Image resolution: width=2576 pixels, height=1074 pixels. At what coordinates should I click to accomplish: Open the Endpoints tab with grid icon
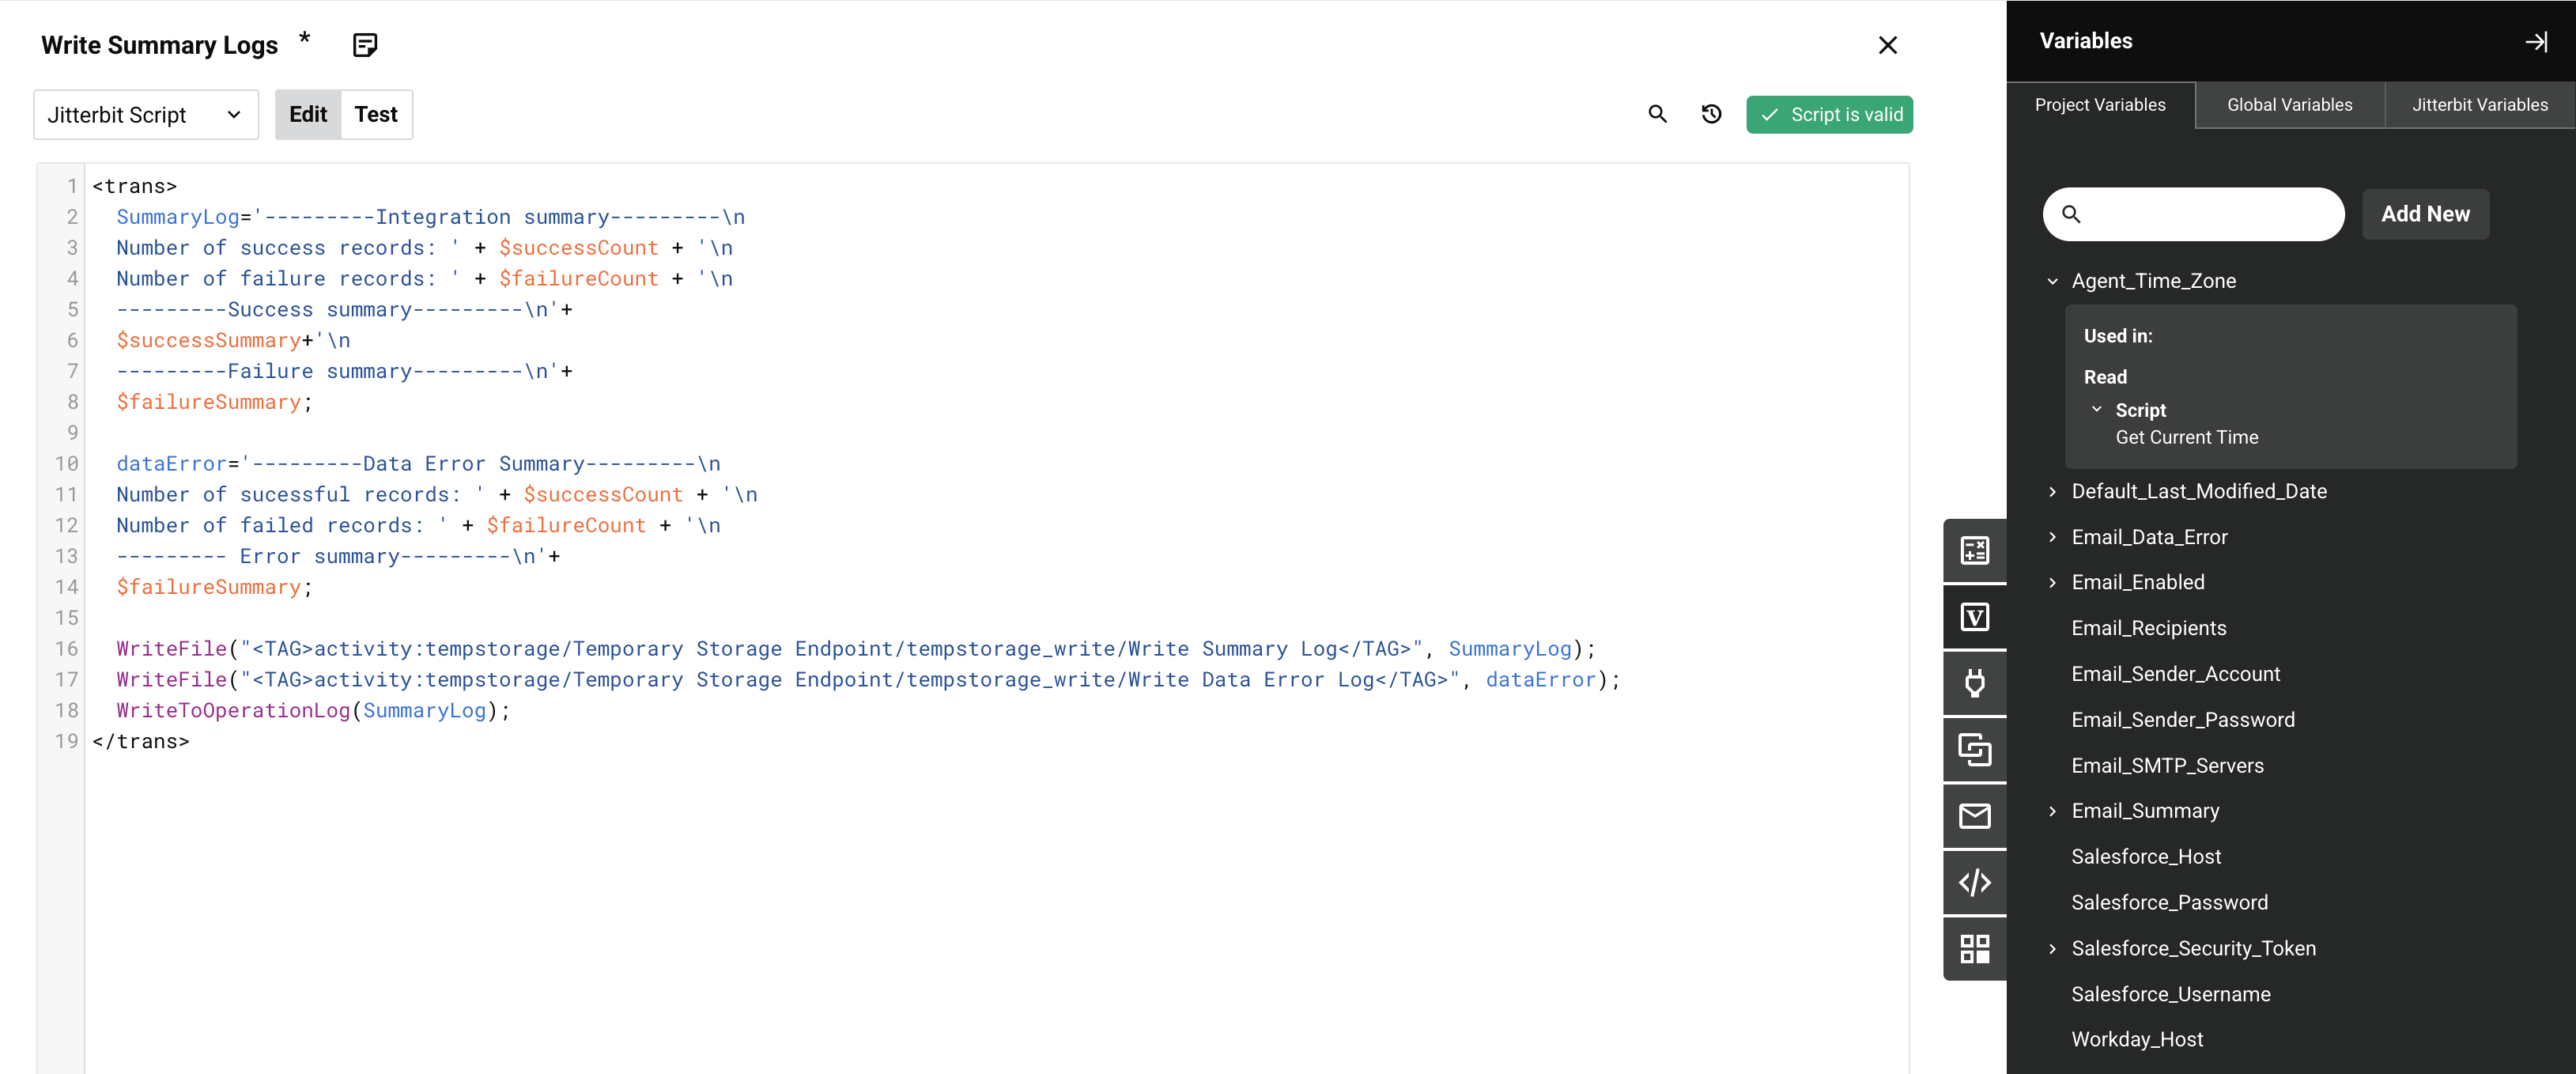(x=1974, y=948)
